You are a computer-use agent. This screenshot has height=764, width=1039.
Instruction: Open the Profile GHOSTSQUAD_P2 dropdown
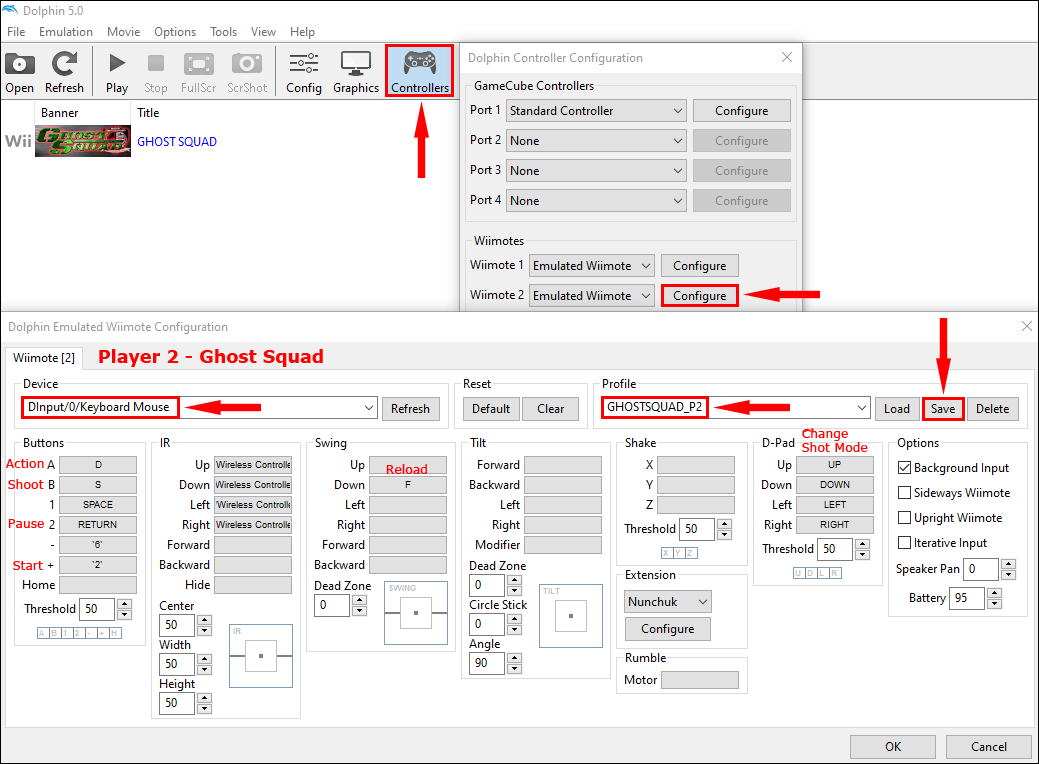pos(736,408)
